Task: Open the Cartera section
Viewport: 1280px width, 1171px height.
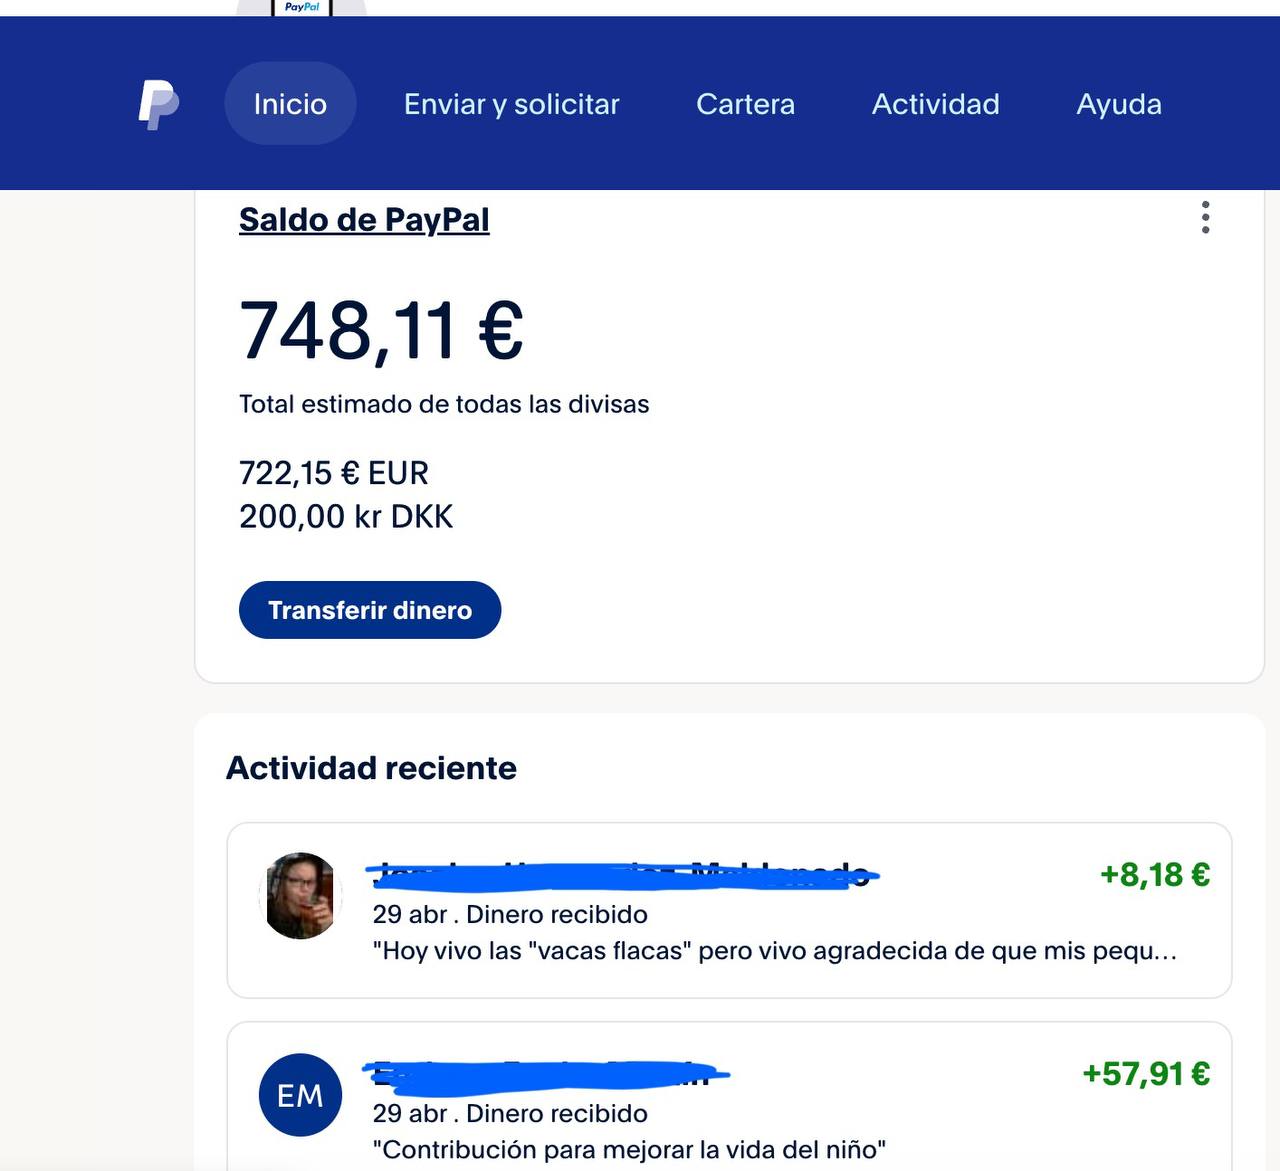Action: (x=745, y=104)
